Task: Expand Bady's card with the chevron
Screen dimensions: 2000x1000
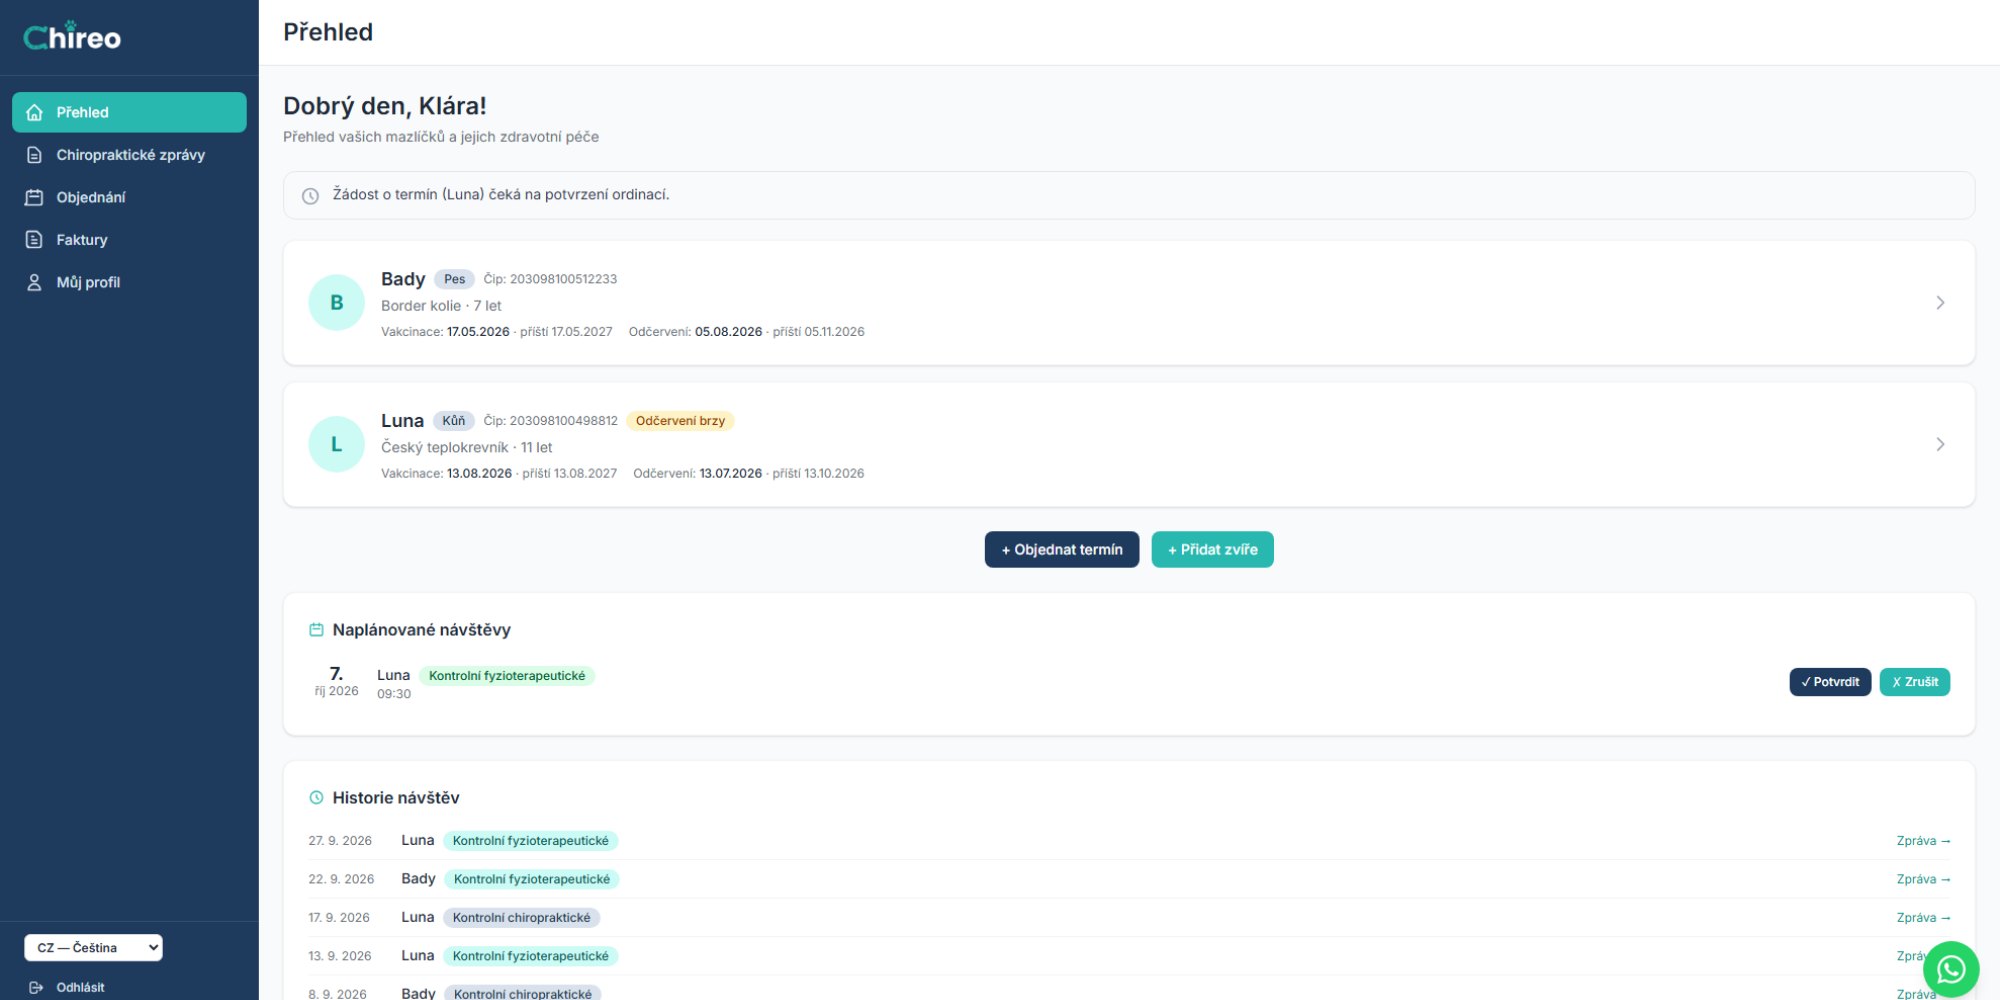Action: pos(1940,302)
